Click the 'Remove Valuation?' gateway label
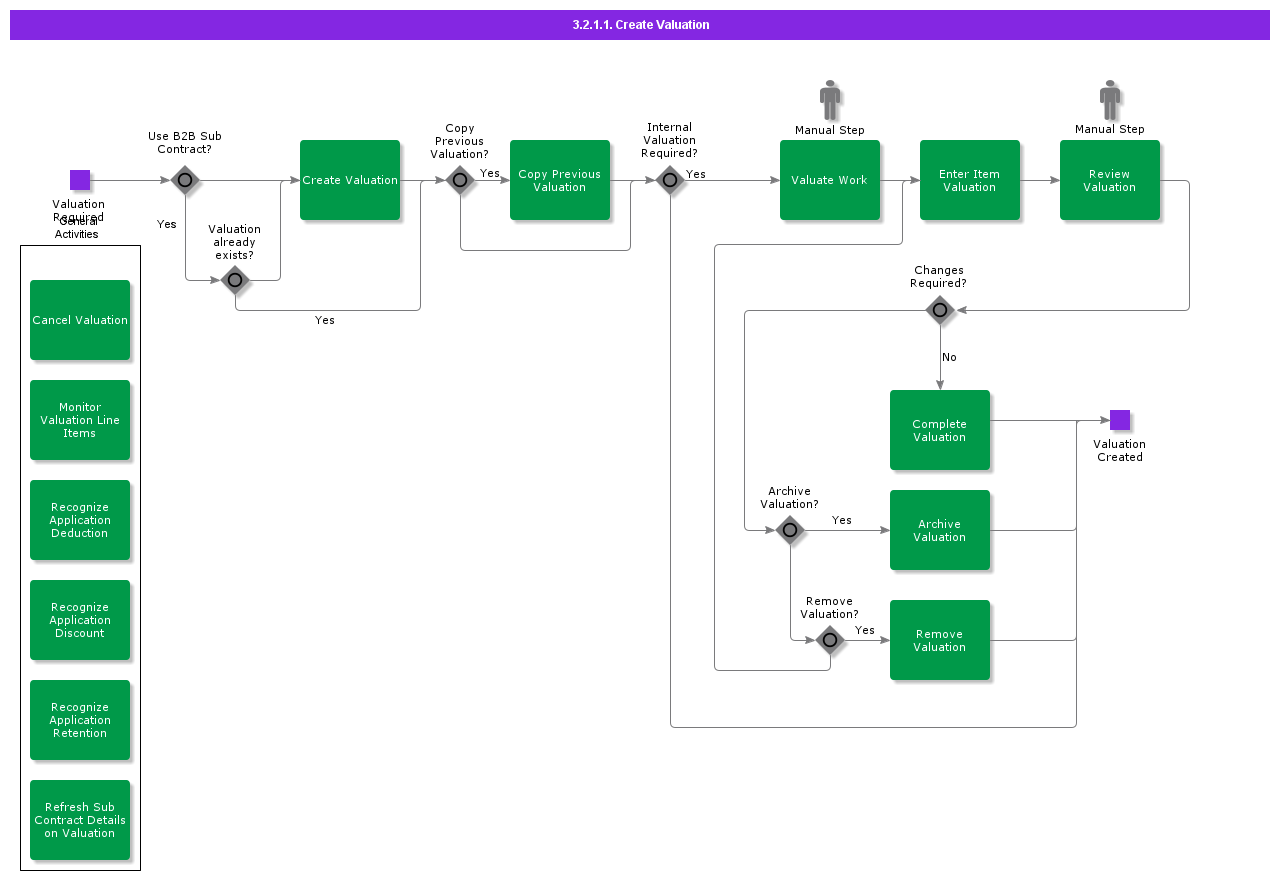Image resolution: width=1280 pixels, height=880 pixels. click(830, 608)
